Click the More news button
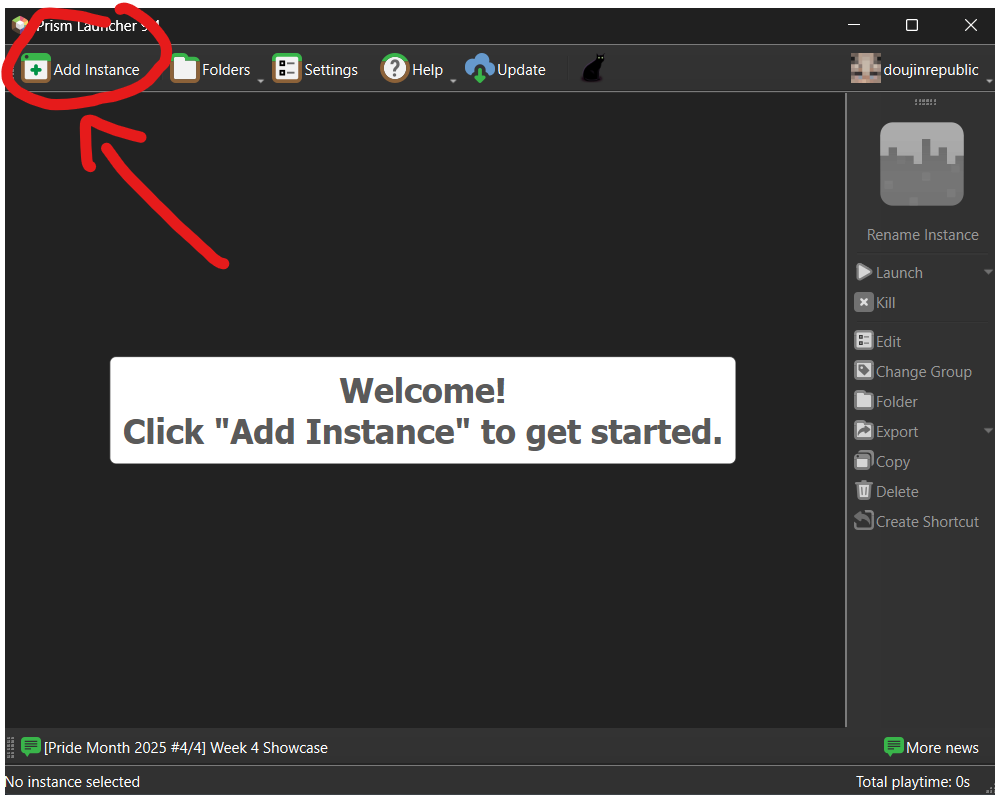 coord(931,747)
